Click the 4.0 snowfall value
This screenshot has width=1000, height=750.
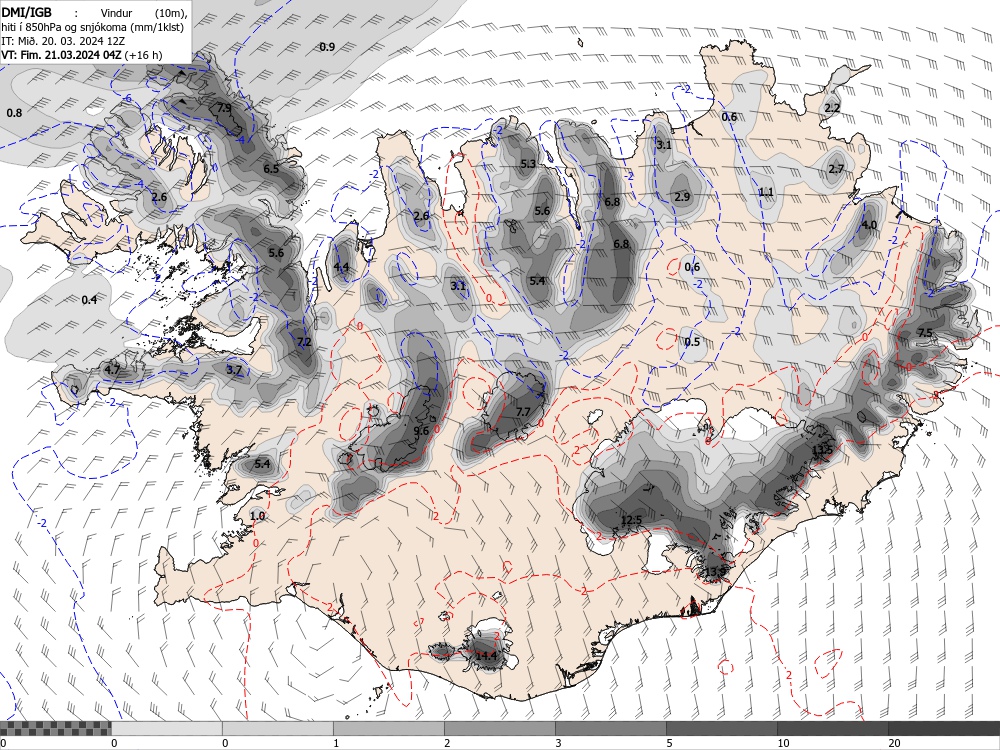tap(869, 225)
